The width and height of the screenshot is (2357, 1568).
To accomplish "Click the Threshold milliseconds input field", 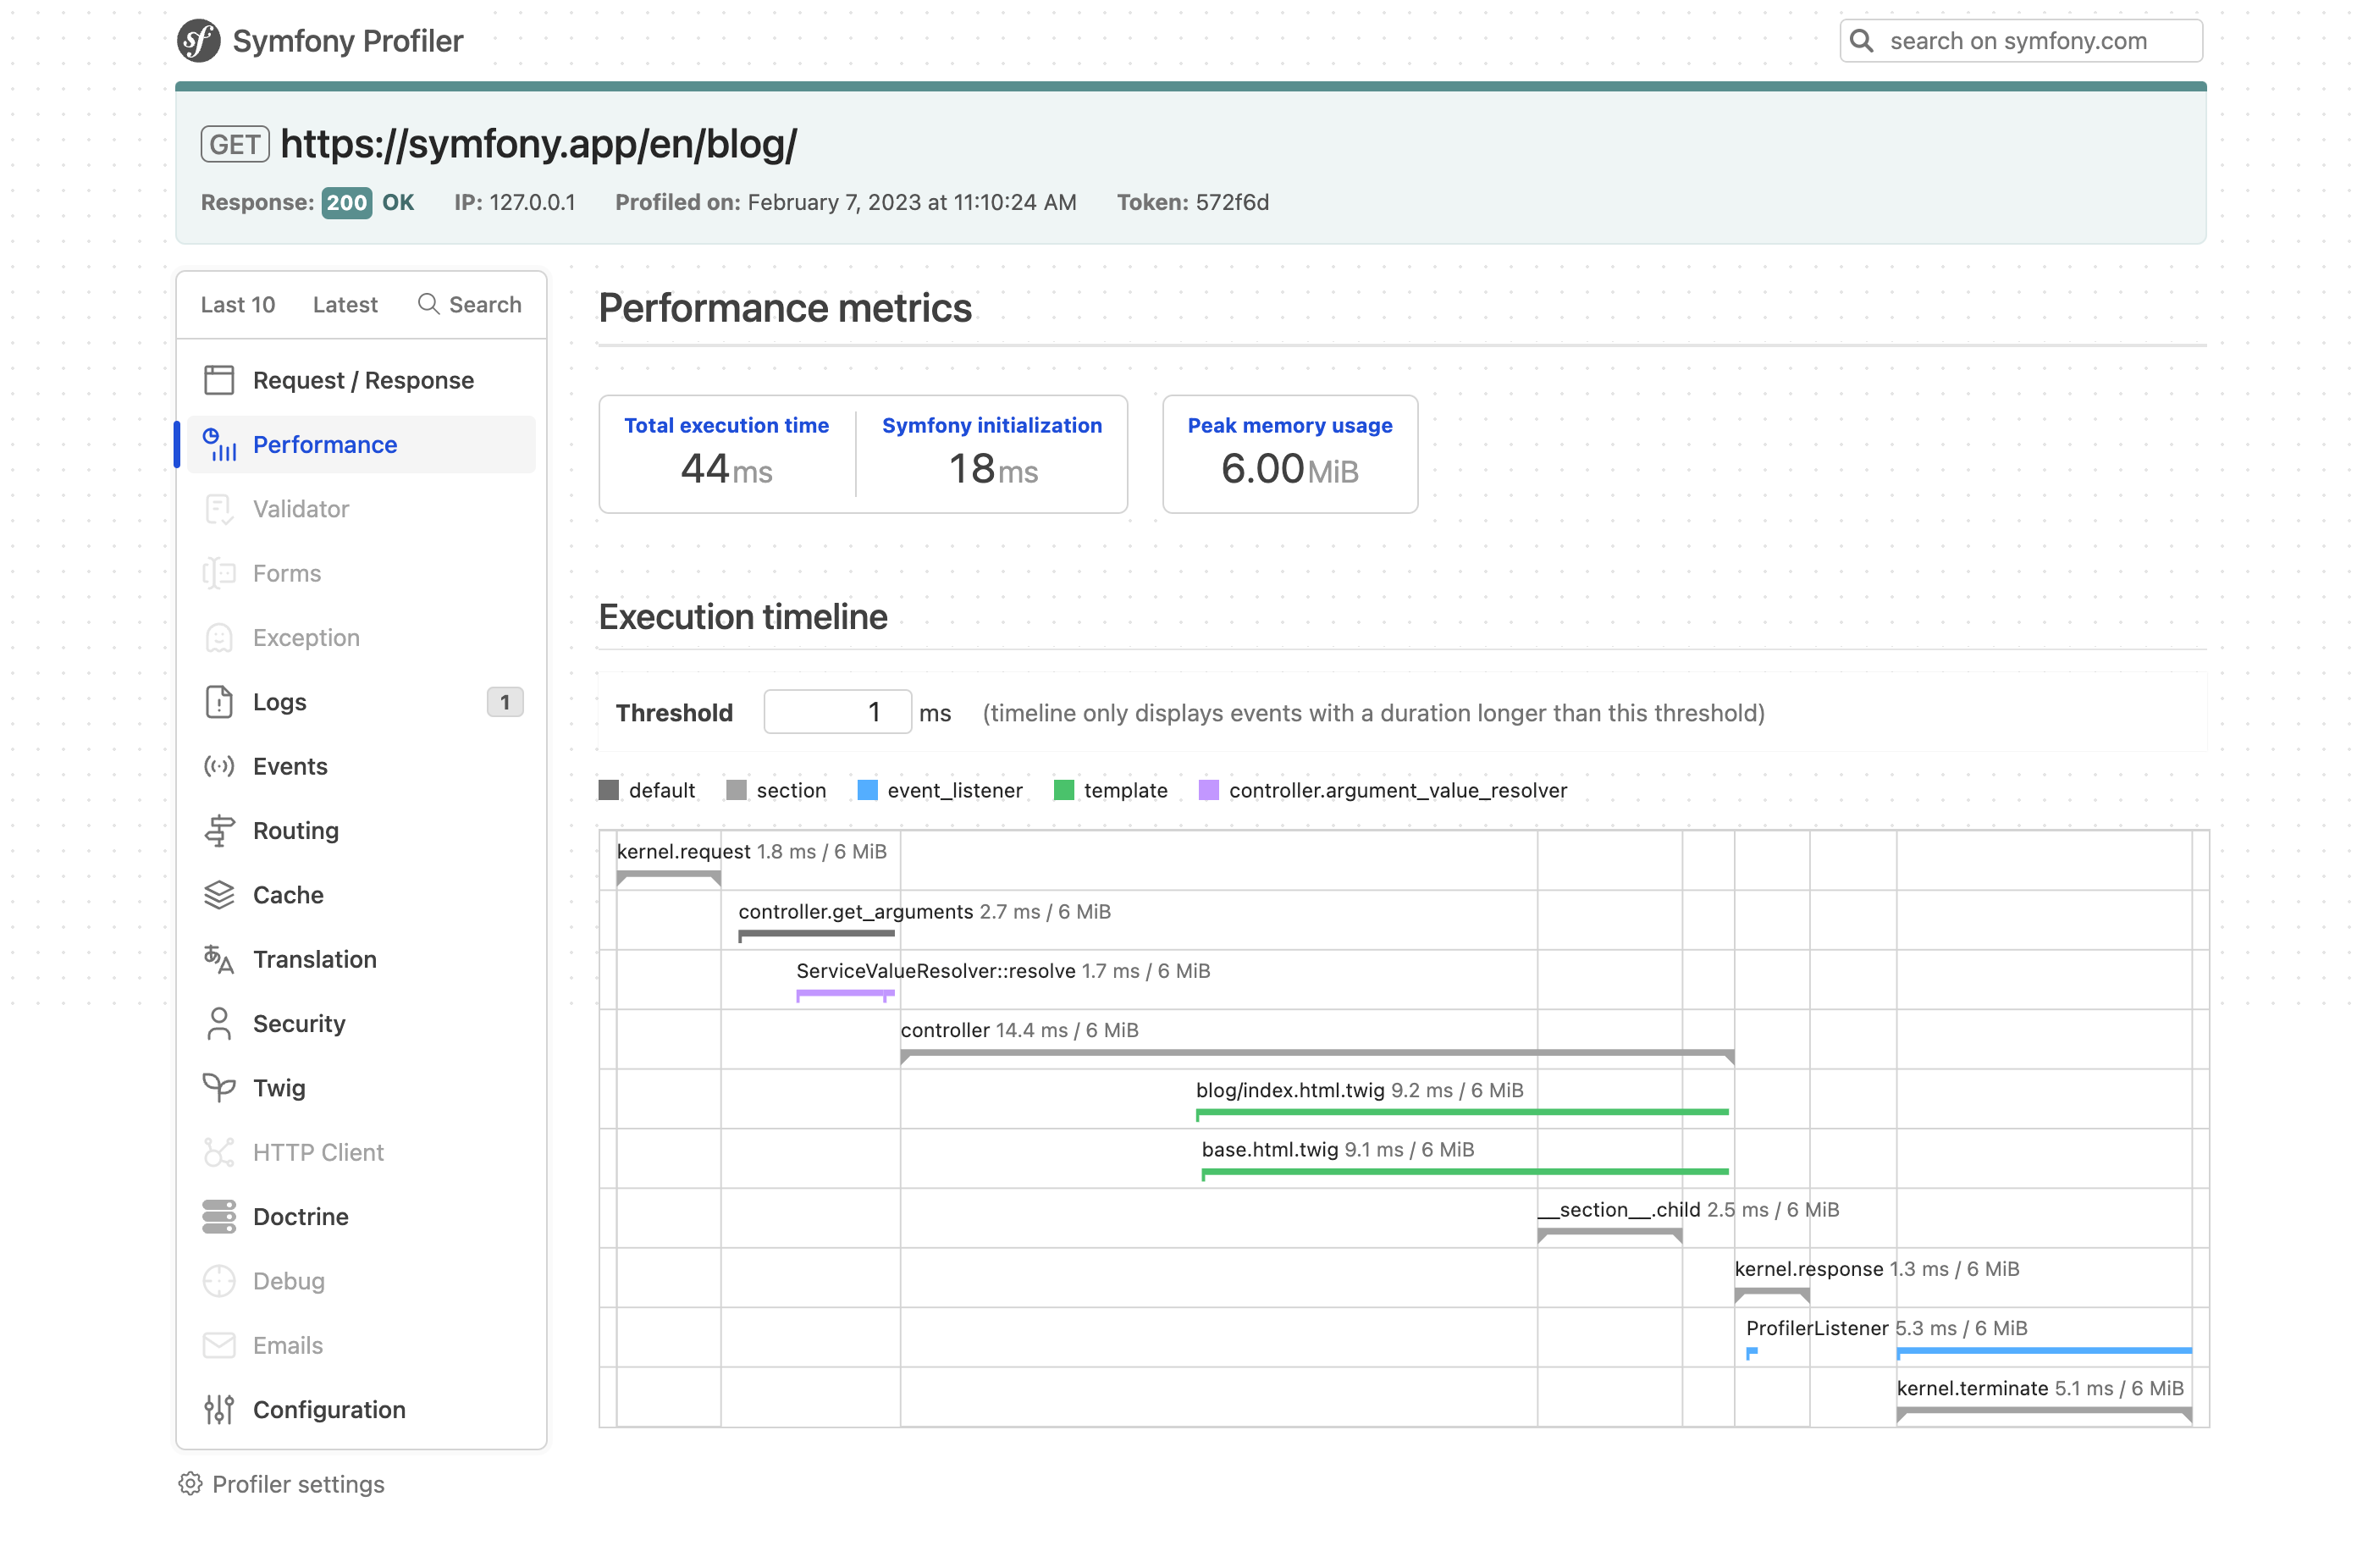I will [x=837, y=712].
